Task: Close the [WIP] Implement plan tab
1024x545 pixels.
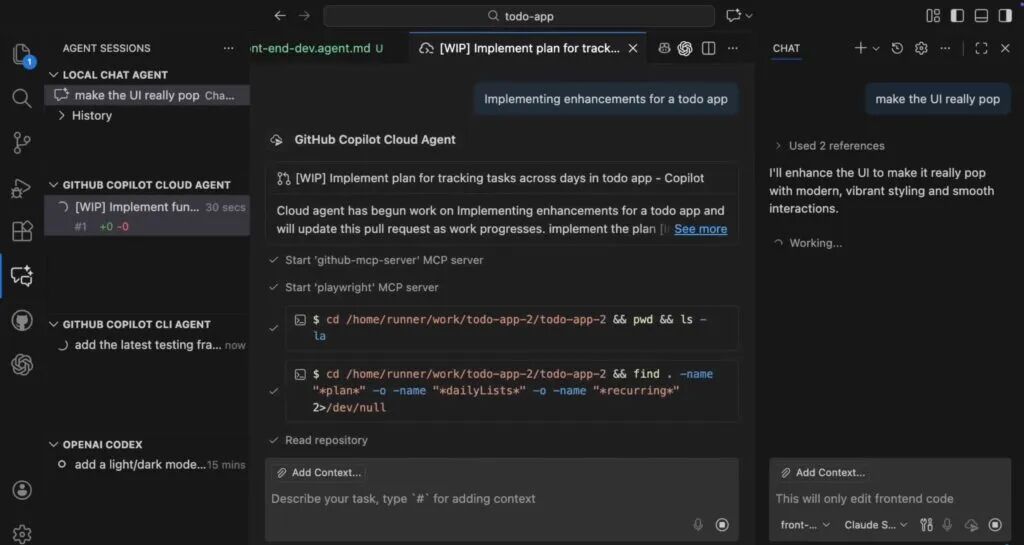Action: click(x=633, y=48)
